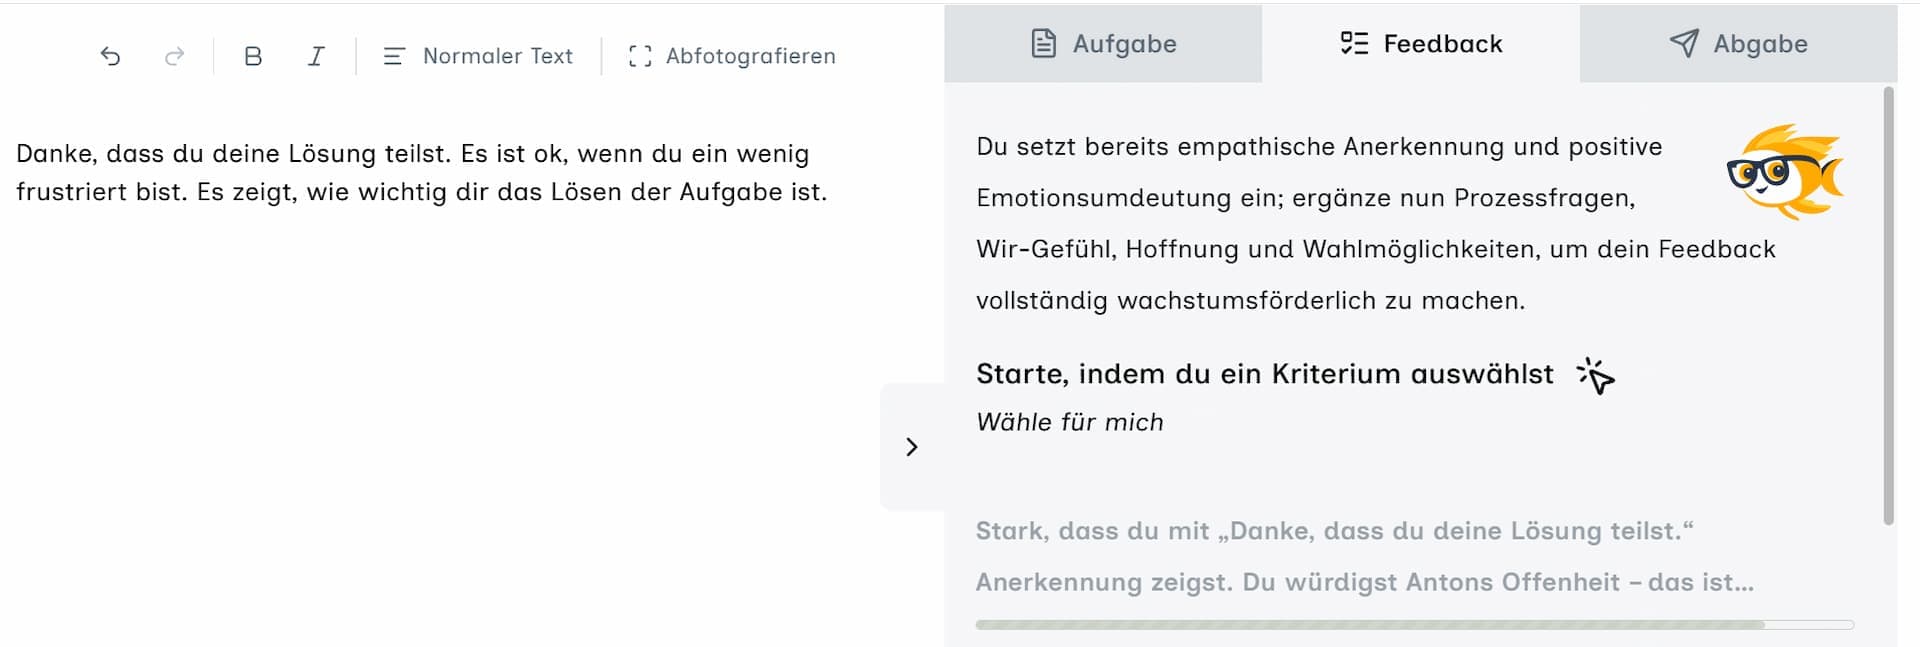Click the cursor pointer icon next to the heading
Image resolution: width=1920 pixels, height=647 pixels.
1594,377
